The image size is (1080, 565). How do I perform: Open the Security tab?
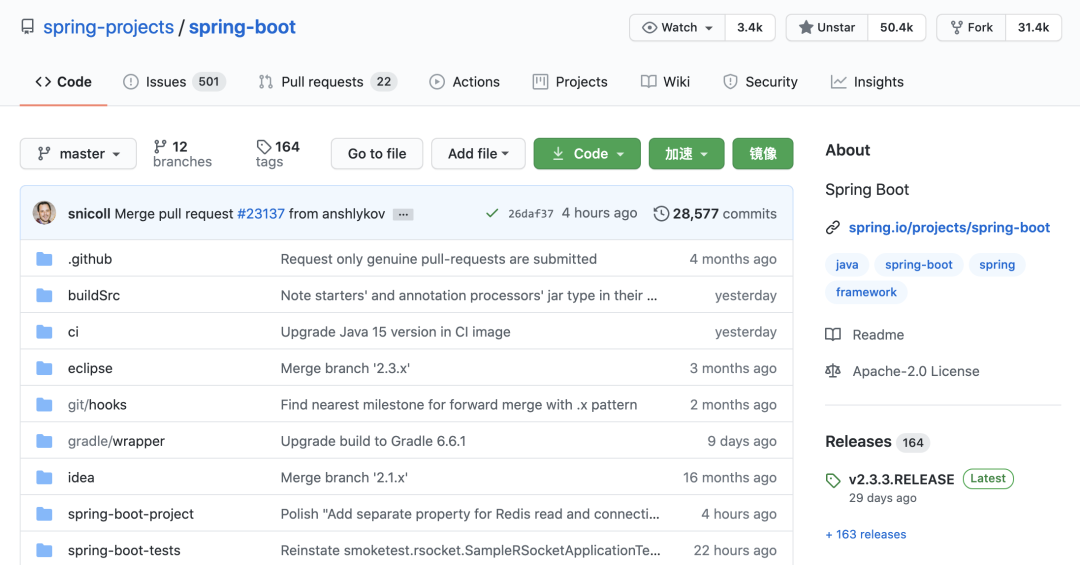(x=760, y=82)
